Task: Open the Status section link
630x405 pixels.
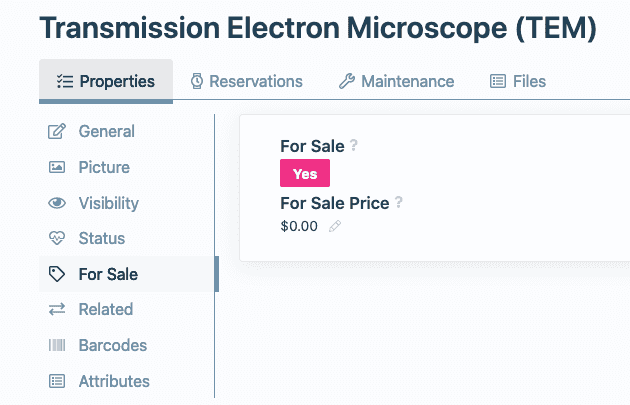Action: (102, 238)
